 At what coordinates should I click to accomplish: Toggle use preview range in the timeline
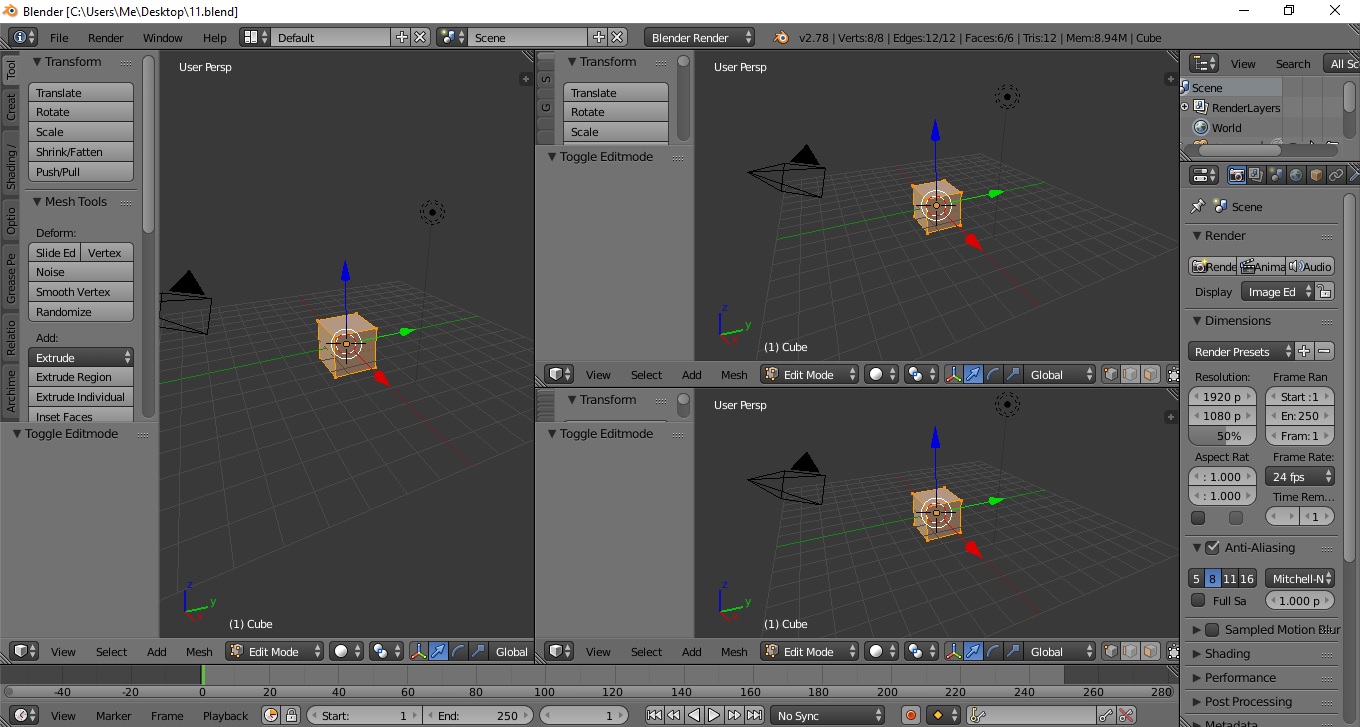(271, 715)
